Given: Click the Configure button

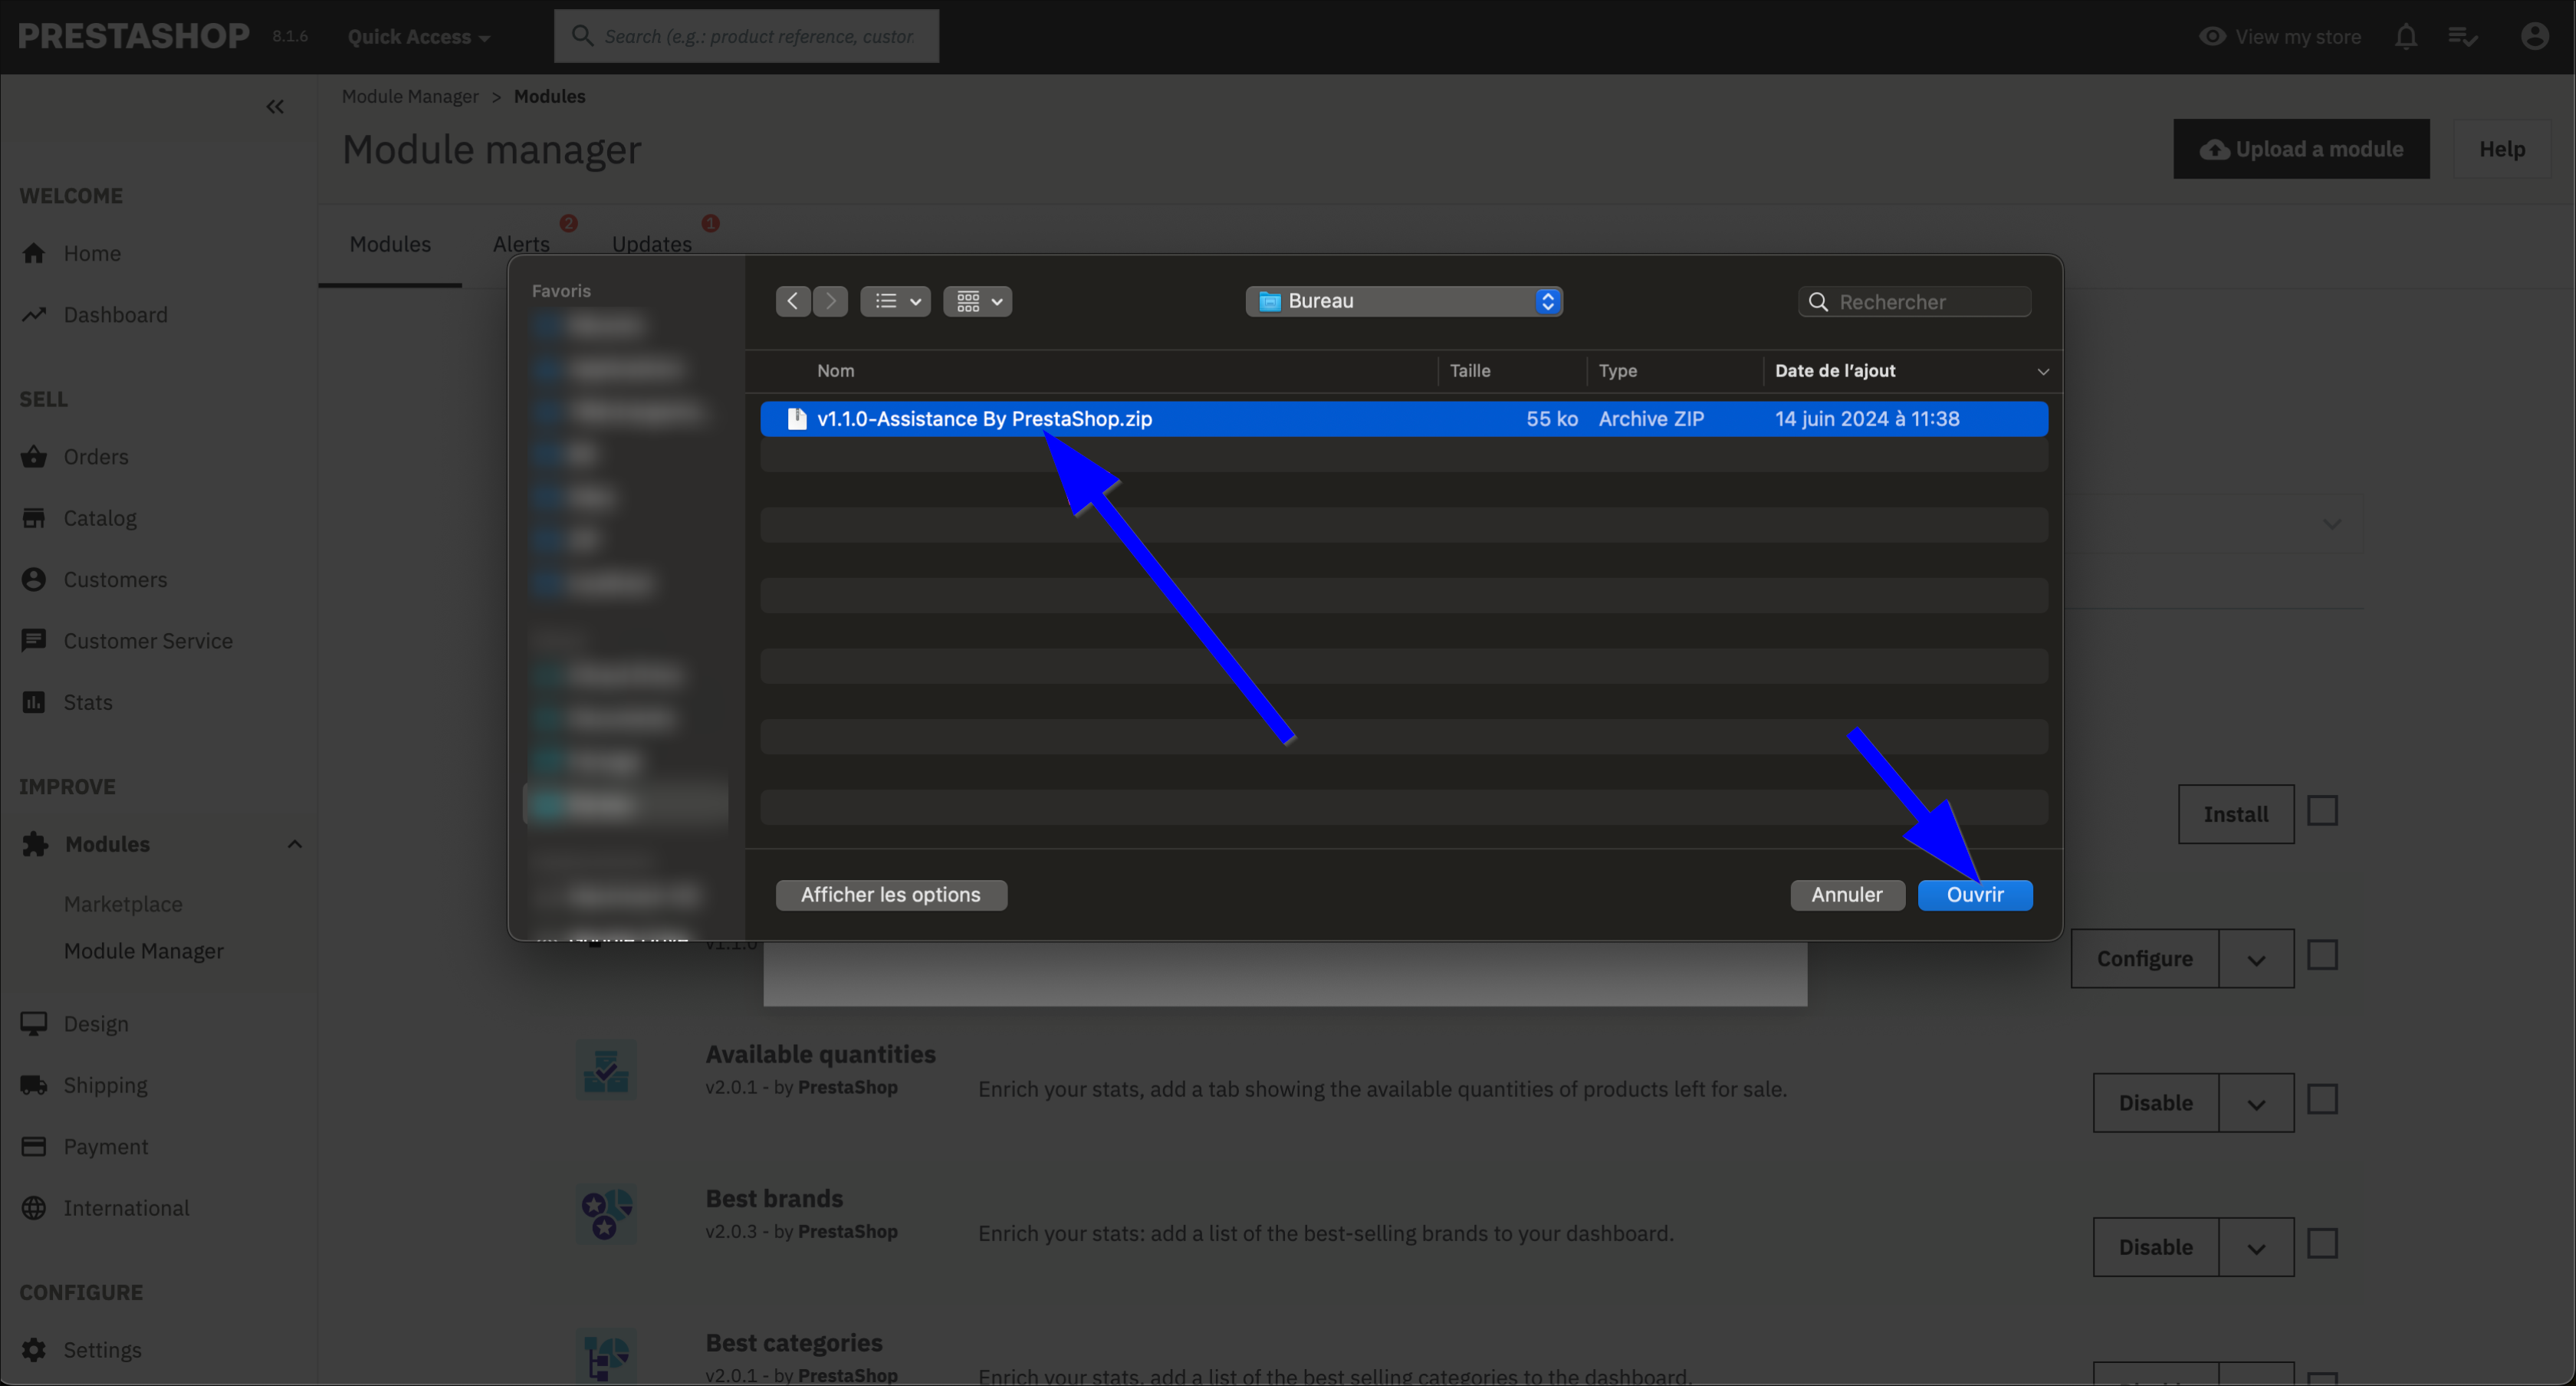Looking at the screenshot, I should [2145, 958].
